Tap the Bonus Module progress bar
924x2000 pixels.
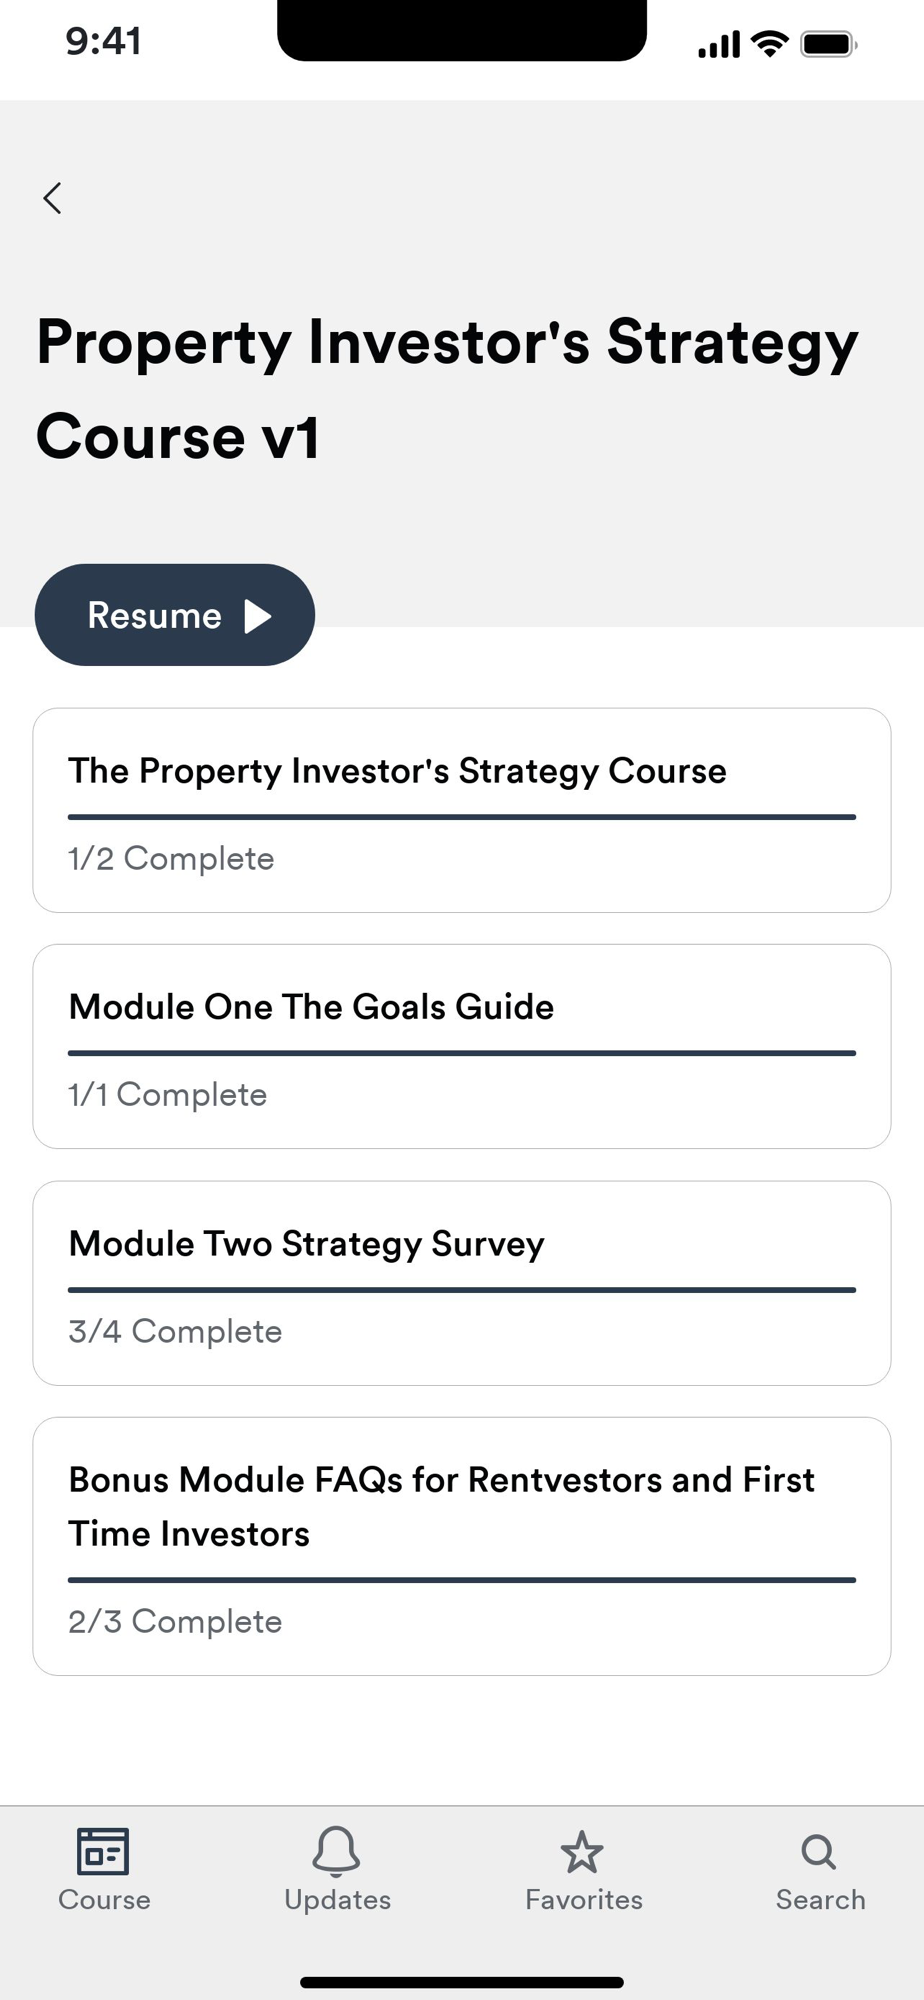[462, 1580]
